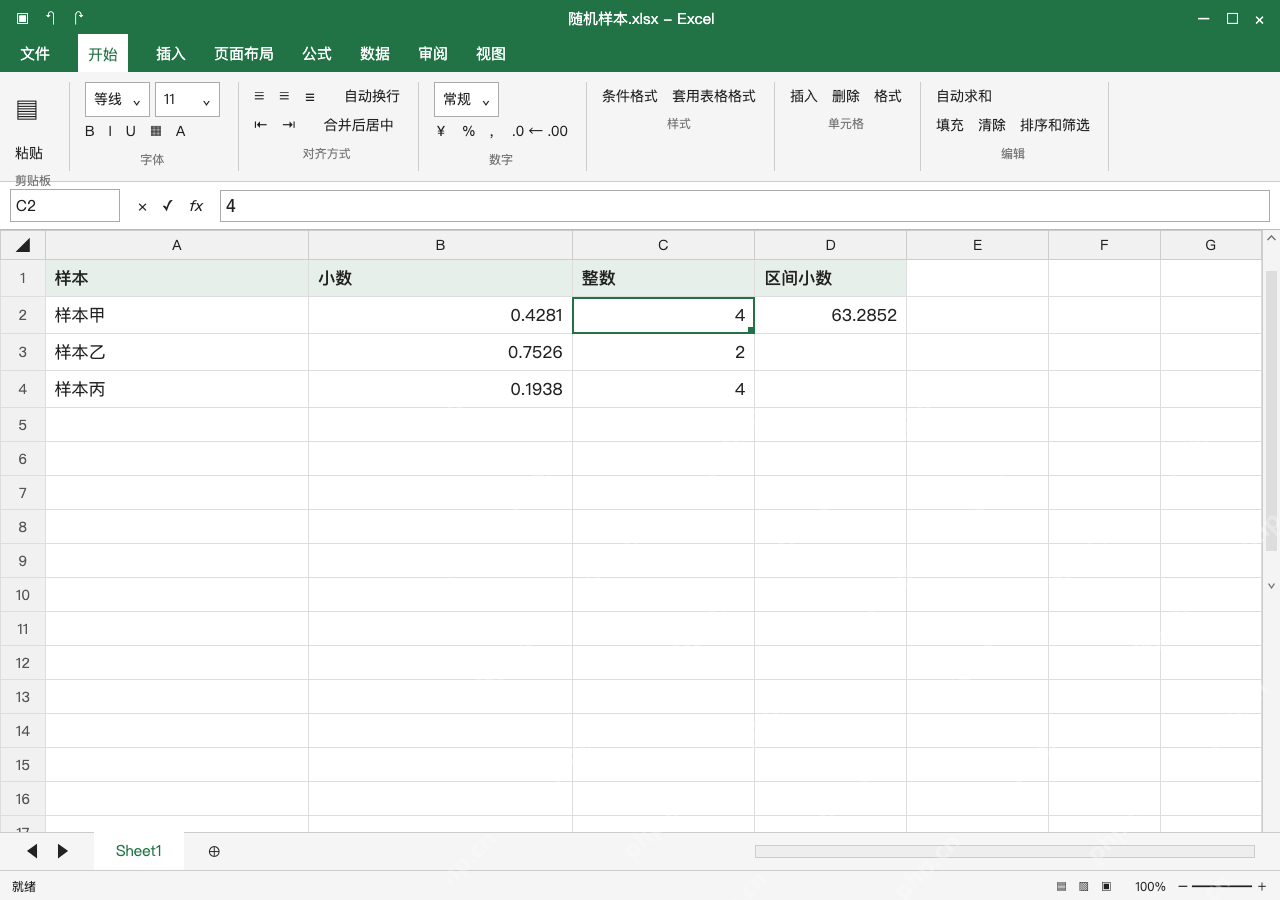Open the 常规 number format dropdown

pyautogui.click(x=466, y=99)
